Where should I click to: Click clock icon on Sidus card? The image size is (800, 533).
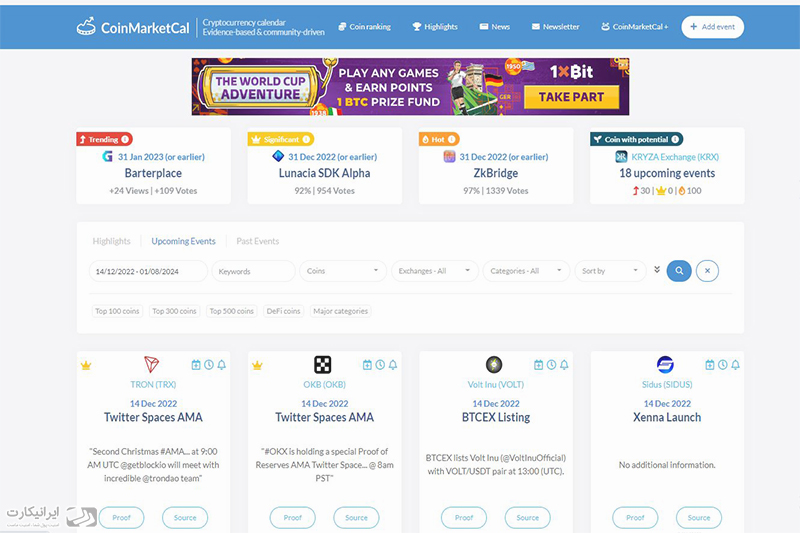[x=722, y=365]
